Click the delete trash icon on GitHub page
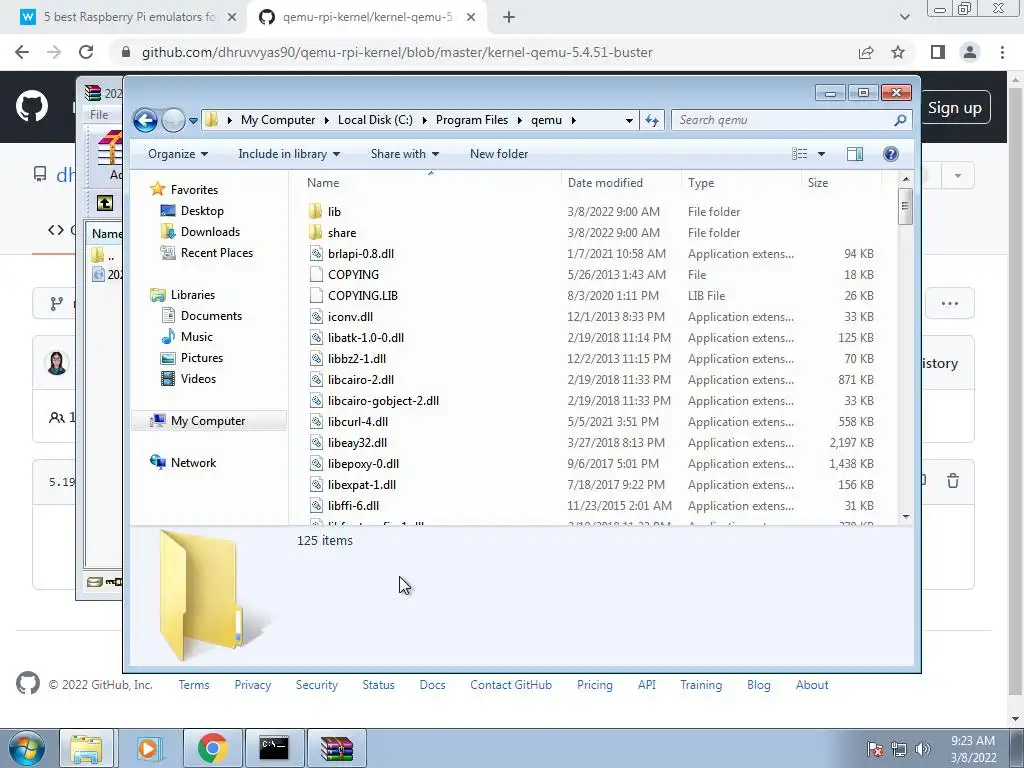The height and width of the screenshot is (768, 1024). (x=953, y=481)
